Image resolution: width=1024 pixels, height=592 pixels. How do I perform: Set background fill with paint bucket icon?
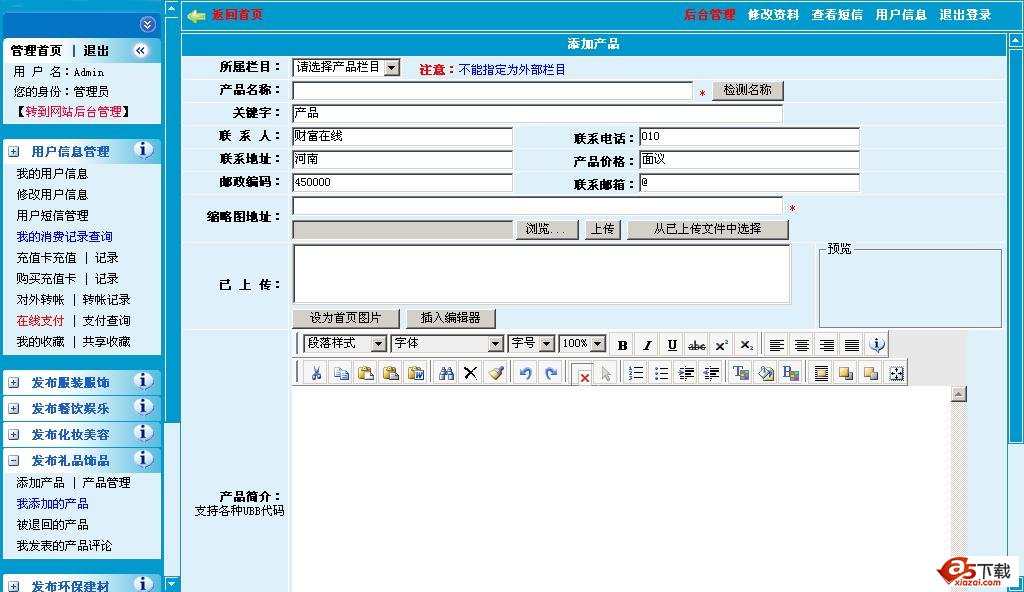(765, 373)
